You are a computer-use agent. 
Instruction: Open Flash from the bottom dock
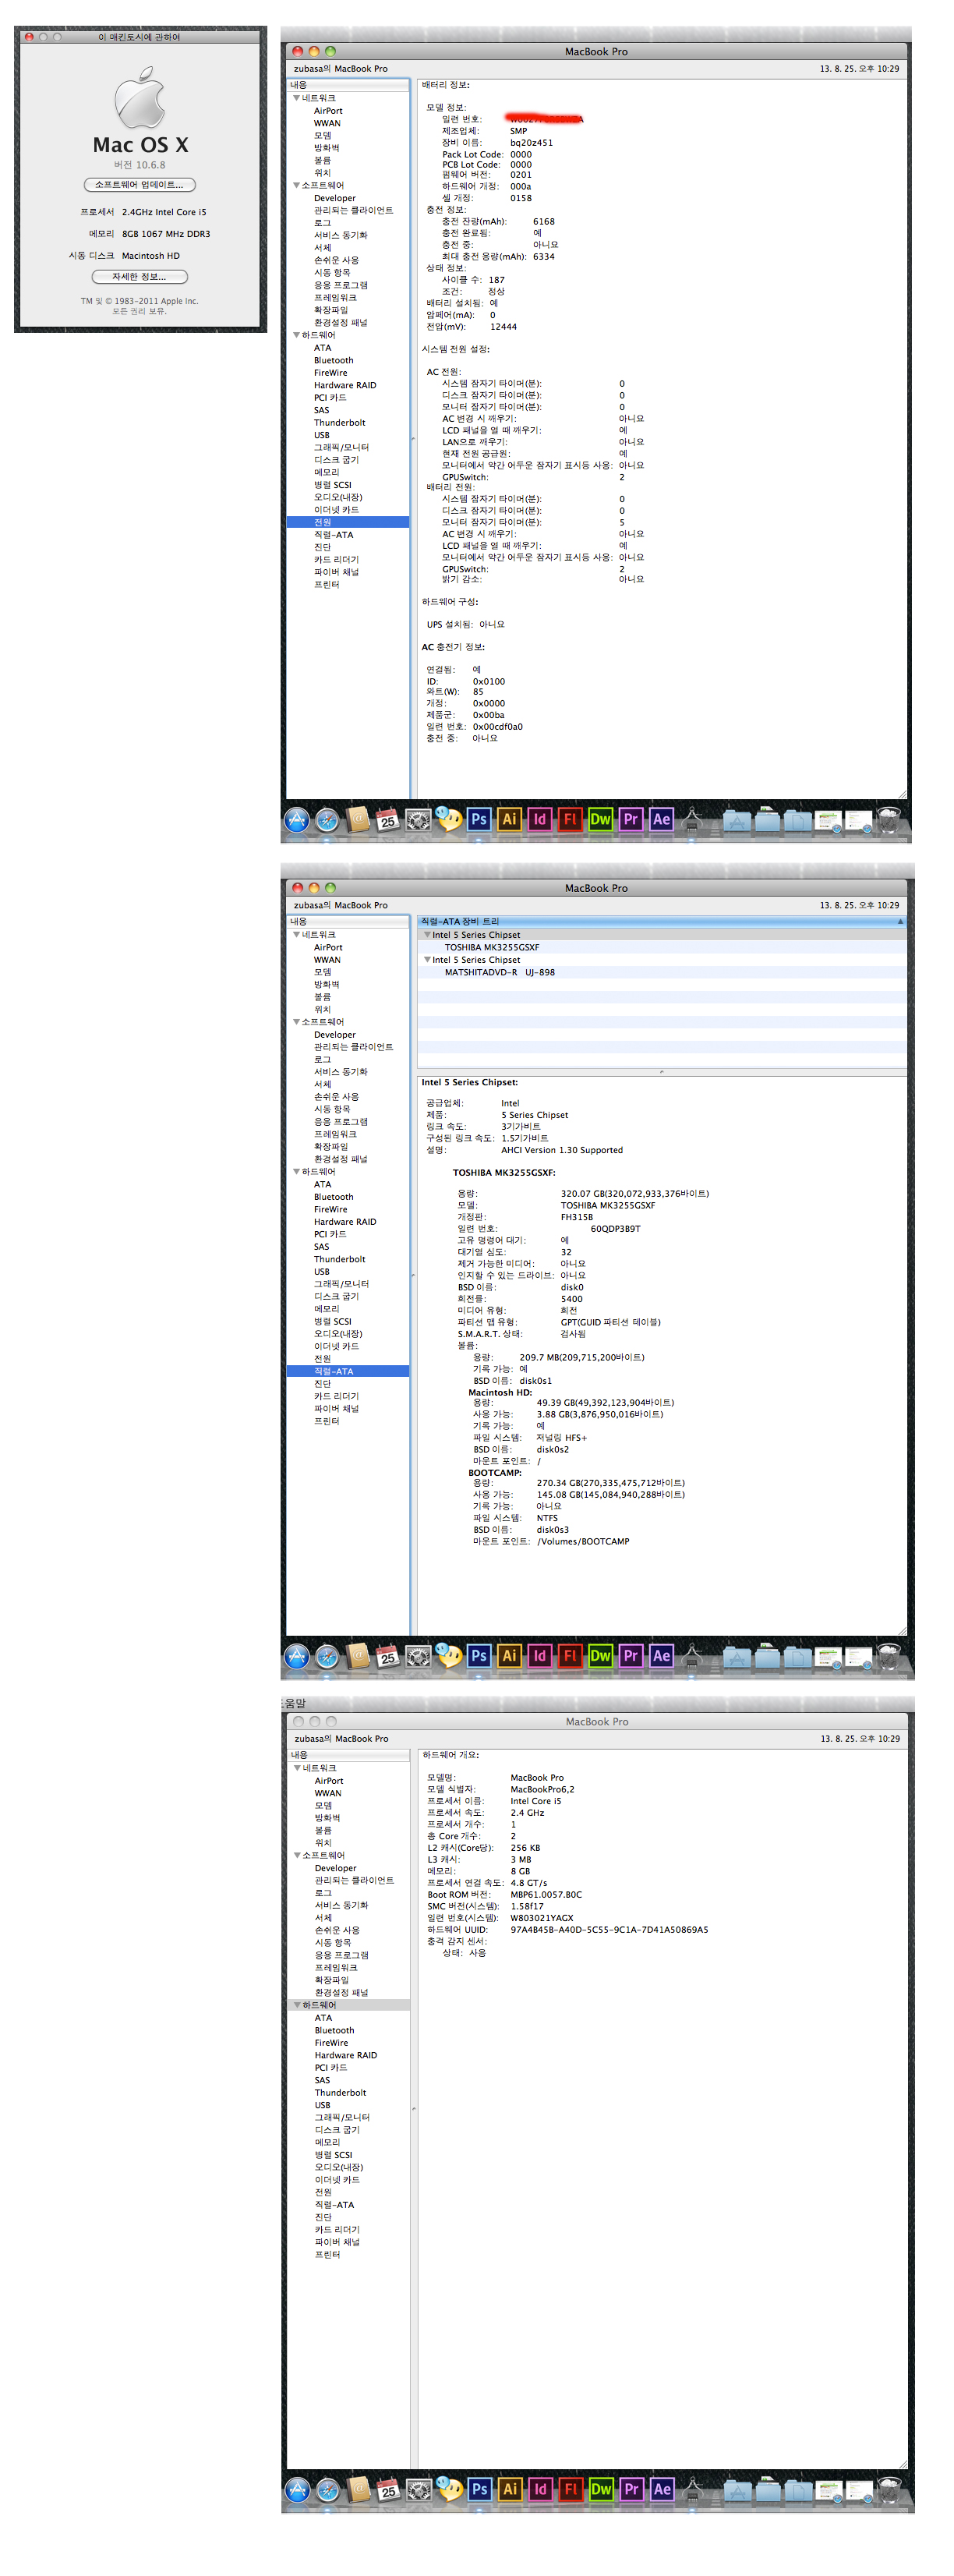(x=571, y=2489)
